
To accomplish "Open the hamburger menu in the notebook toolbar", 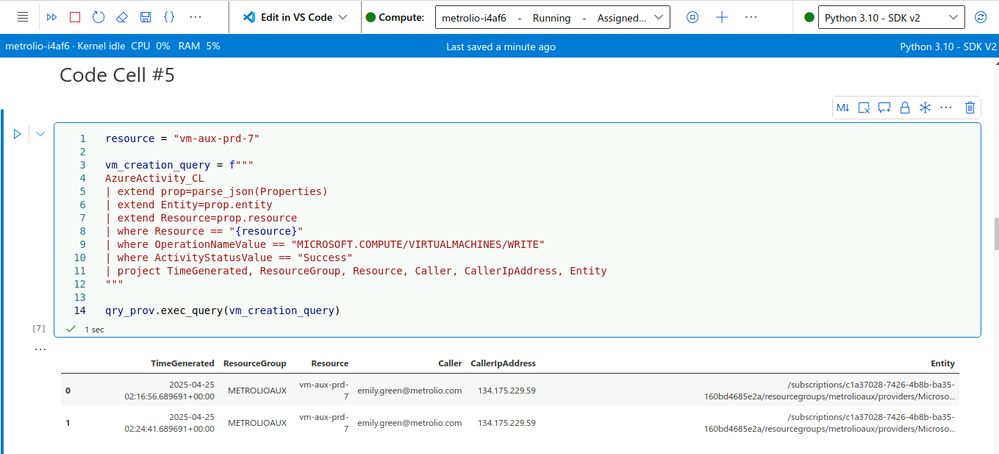I will [x=22, y=17].
